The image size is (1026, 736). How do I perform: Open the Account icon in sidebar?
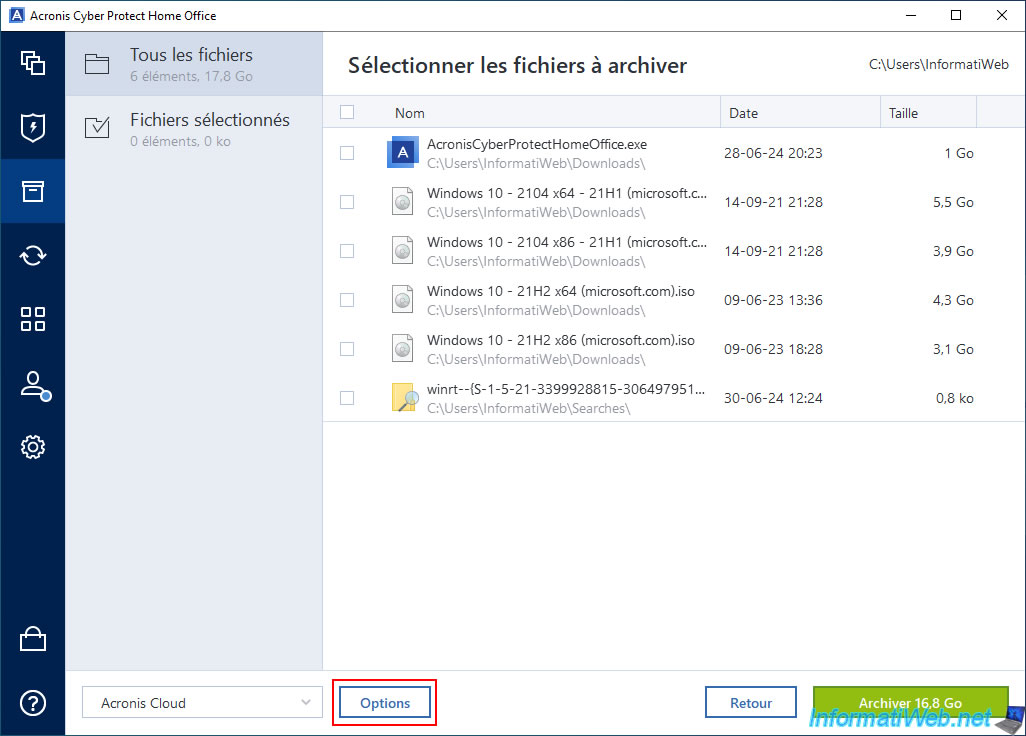pos(32,385)
